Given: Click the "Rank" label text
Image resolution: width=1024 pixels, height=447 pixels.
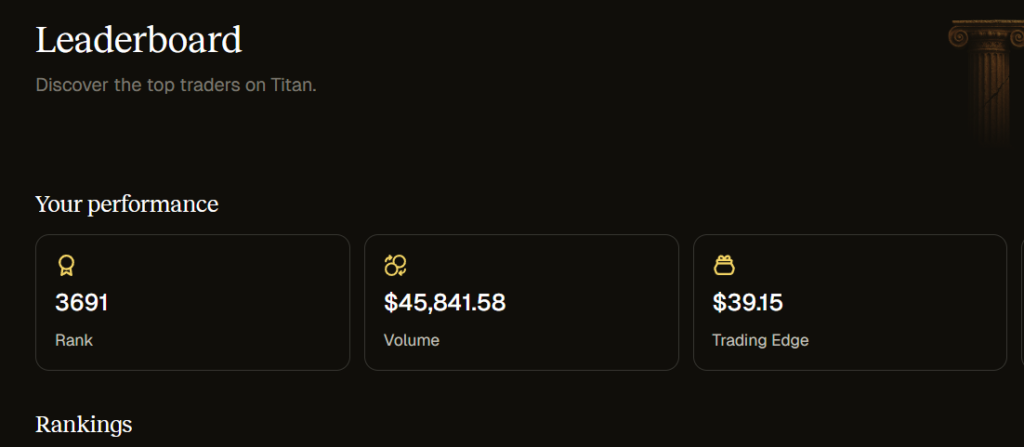Looking at the screenshot, I should [x=74, y=340].
